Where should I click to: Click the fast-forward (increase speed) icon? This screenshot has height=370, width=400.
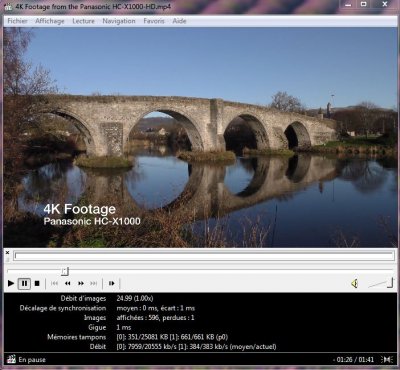pos(81,283)
